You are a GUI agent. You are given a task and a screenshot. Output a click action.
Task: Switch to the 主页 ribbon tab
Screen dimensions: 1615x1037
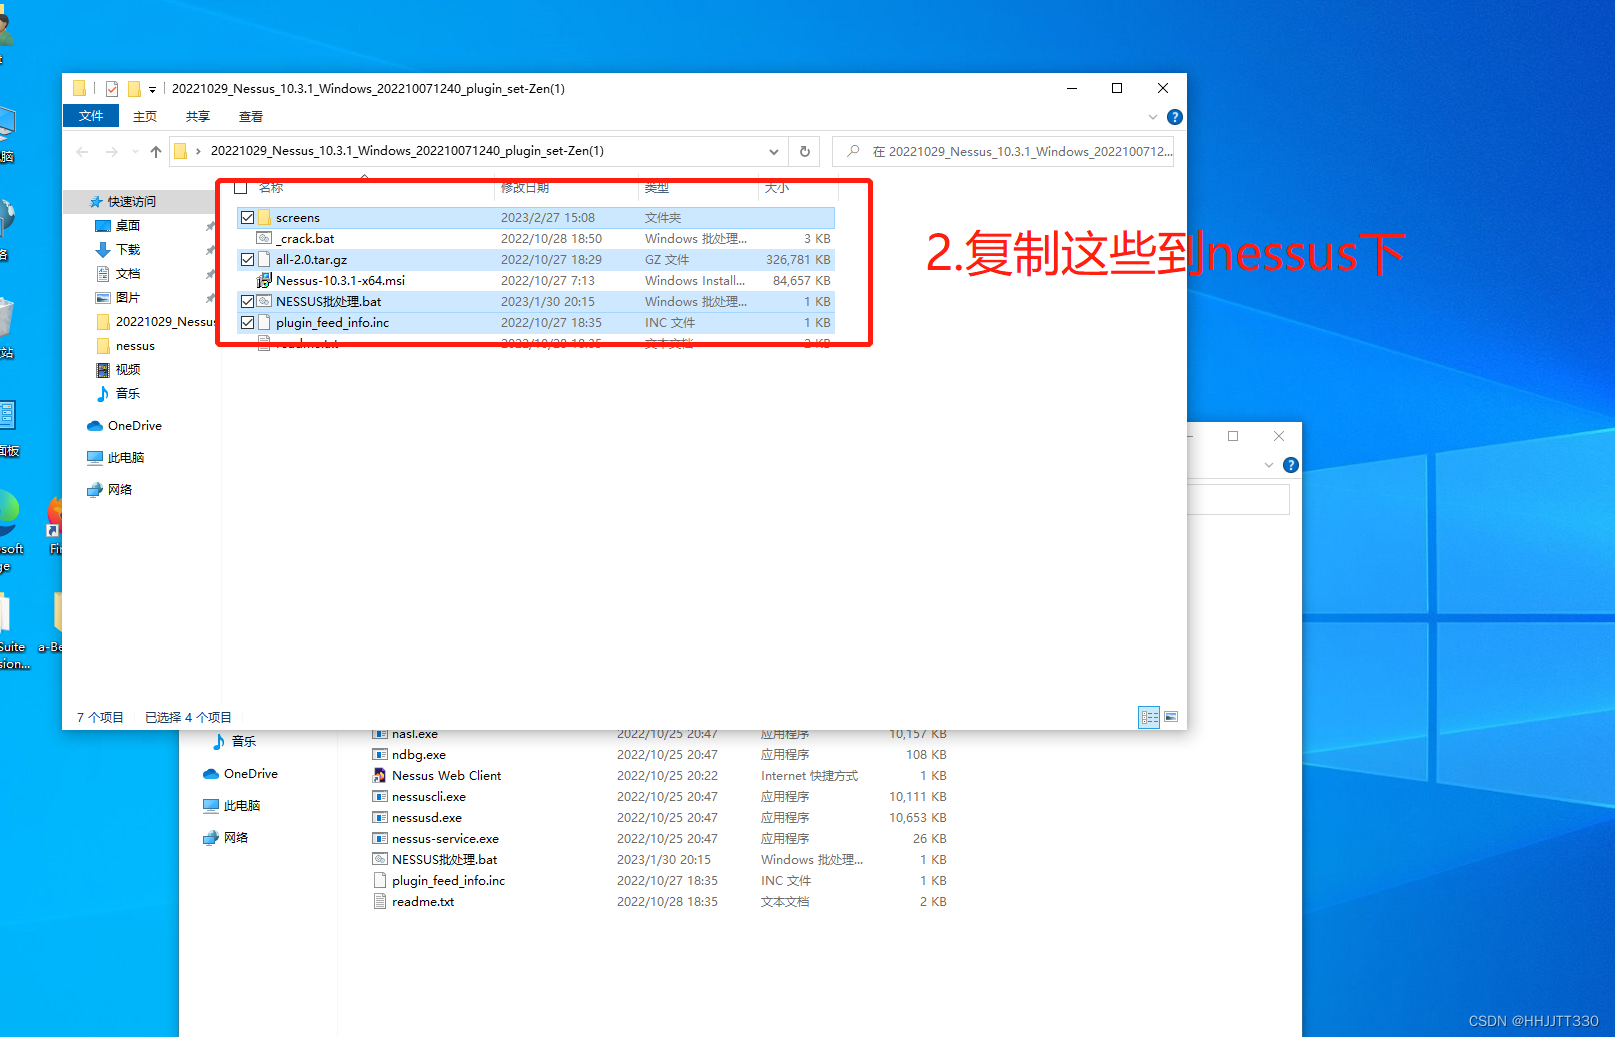[145, 116]
